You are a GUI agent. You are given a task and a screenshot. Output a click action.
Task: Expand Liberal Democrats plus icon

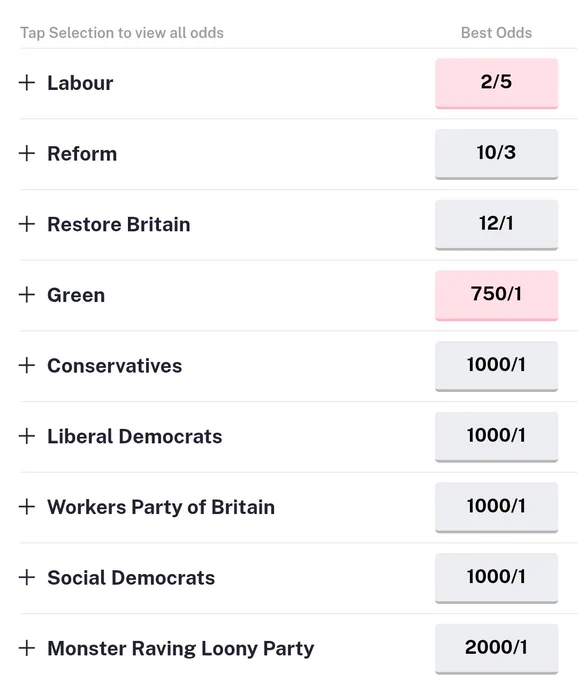[x=27, y=436]
